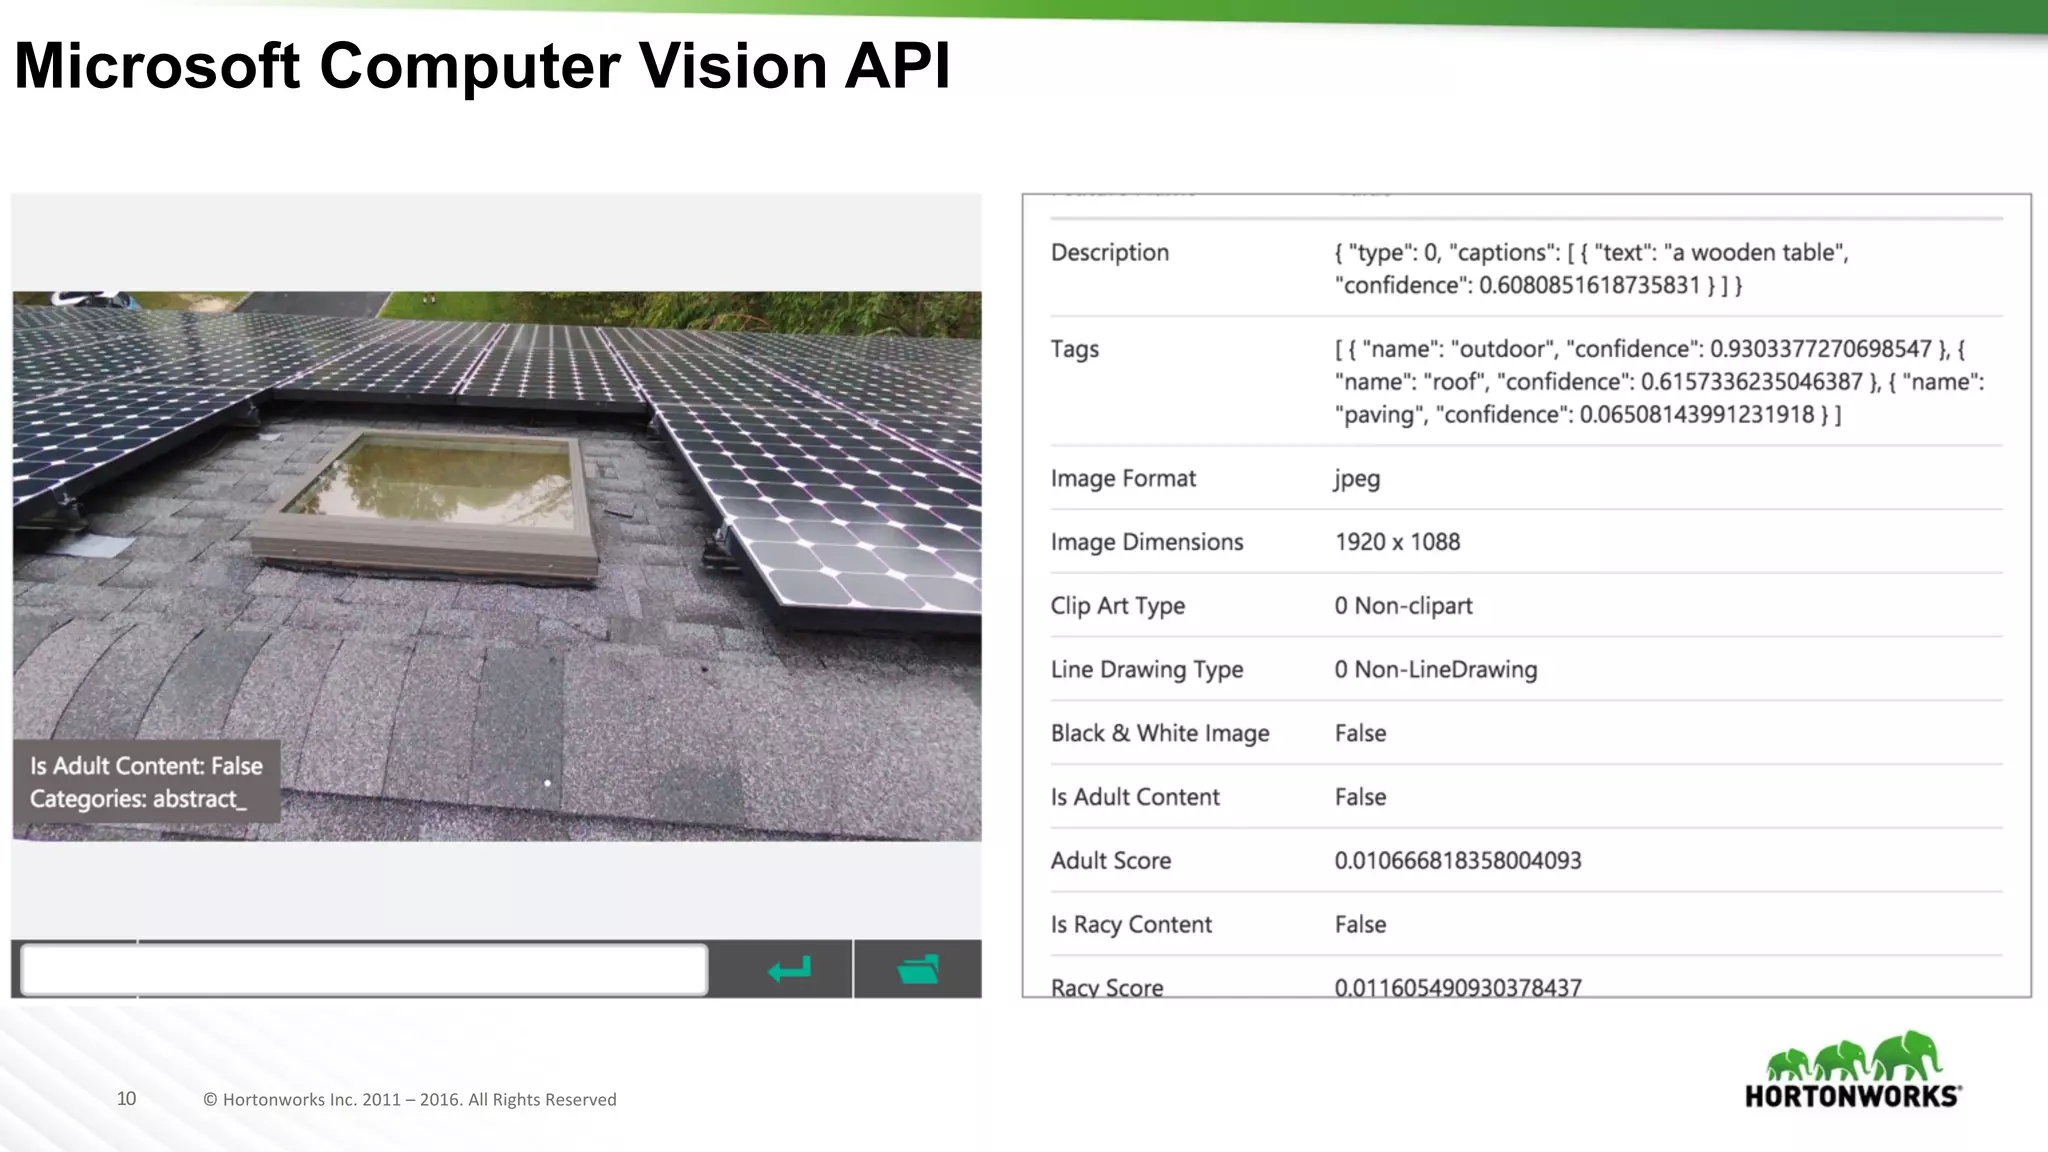Viewport: 2048px width, 1152px height.
Task: Click the green enter arrow submit icon
Action: pyautogui.click(x=789, y=969)
